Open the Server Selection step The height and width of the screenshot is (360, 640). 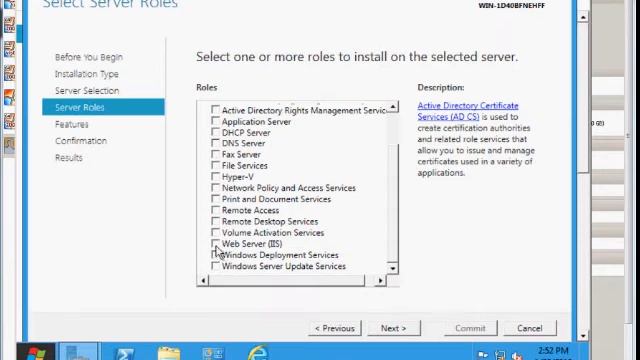tap(87, 91)
